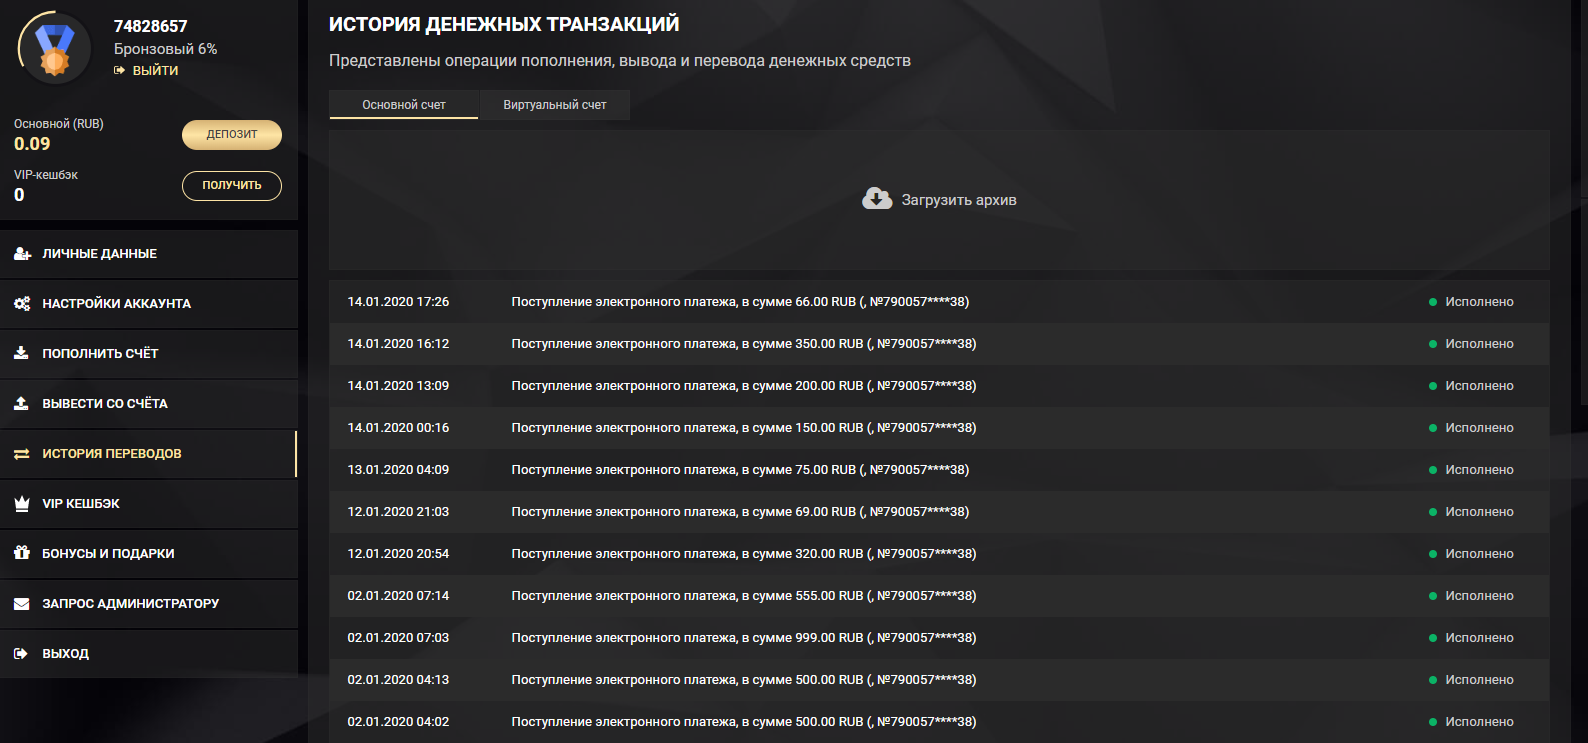Open НАСТРОЙКИ АККАУНТА menu section

pyautogui.click(x=149, y=304)
